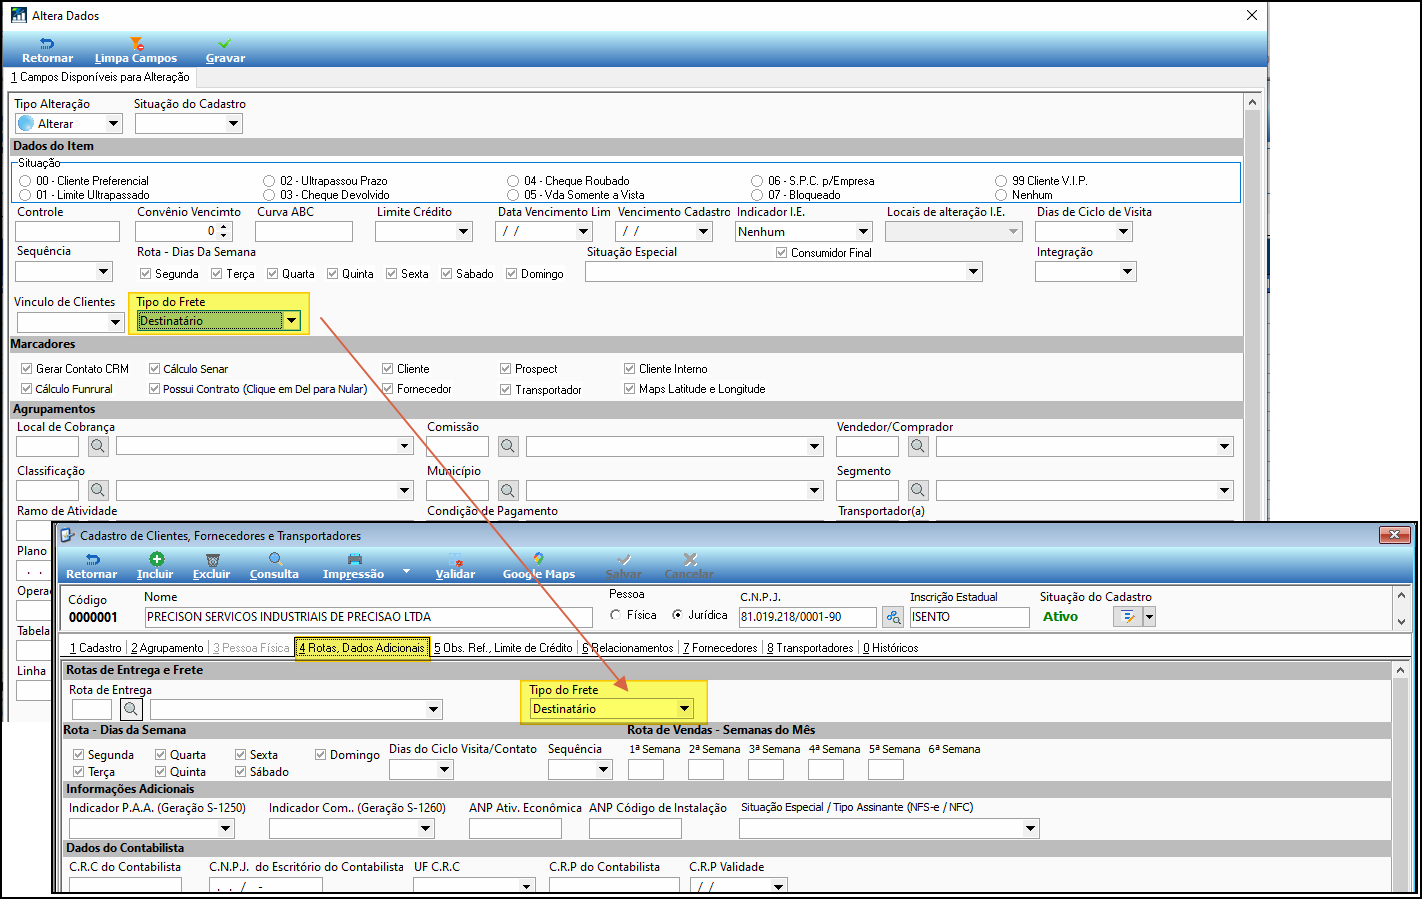Click Excluir trash icon in Cadastro toolbar
Image resolution: width=1422 pixels, height=899 pixels.
(212, 560)
